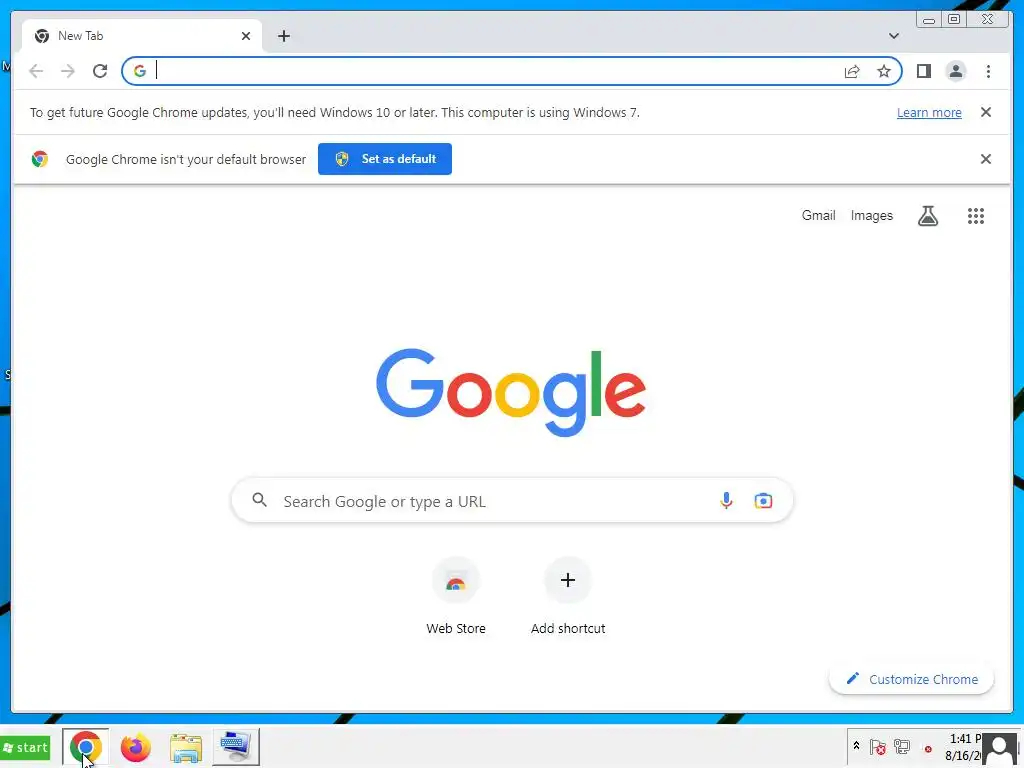This screenshot has height=768, width=1024.
Task: Start voice search with microphone icon
Action: [x=726, y=501]
